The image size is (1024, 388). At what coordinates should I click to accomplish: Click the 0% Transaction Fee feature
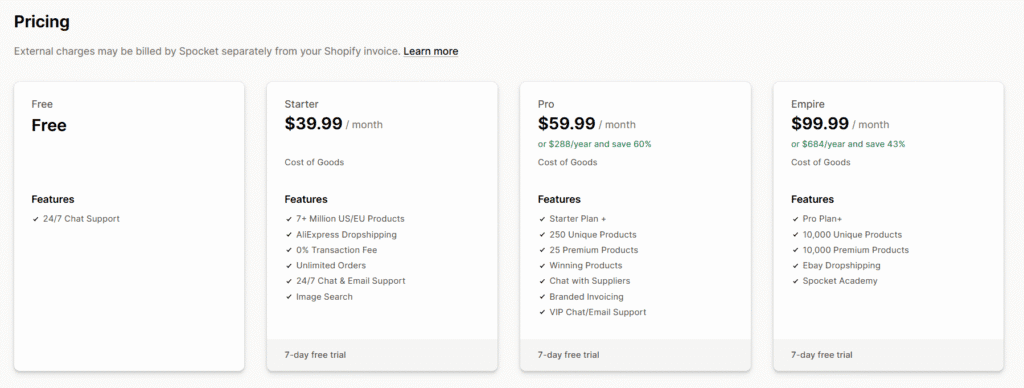(336, 250)
